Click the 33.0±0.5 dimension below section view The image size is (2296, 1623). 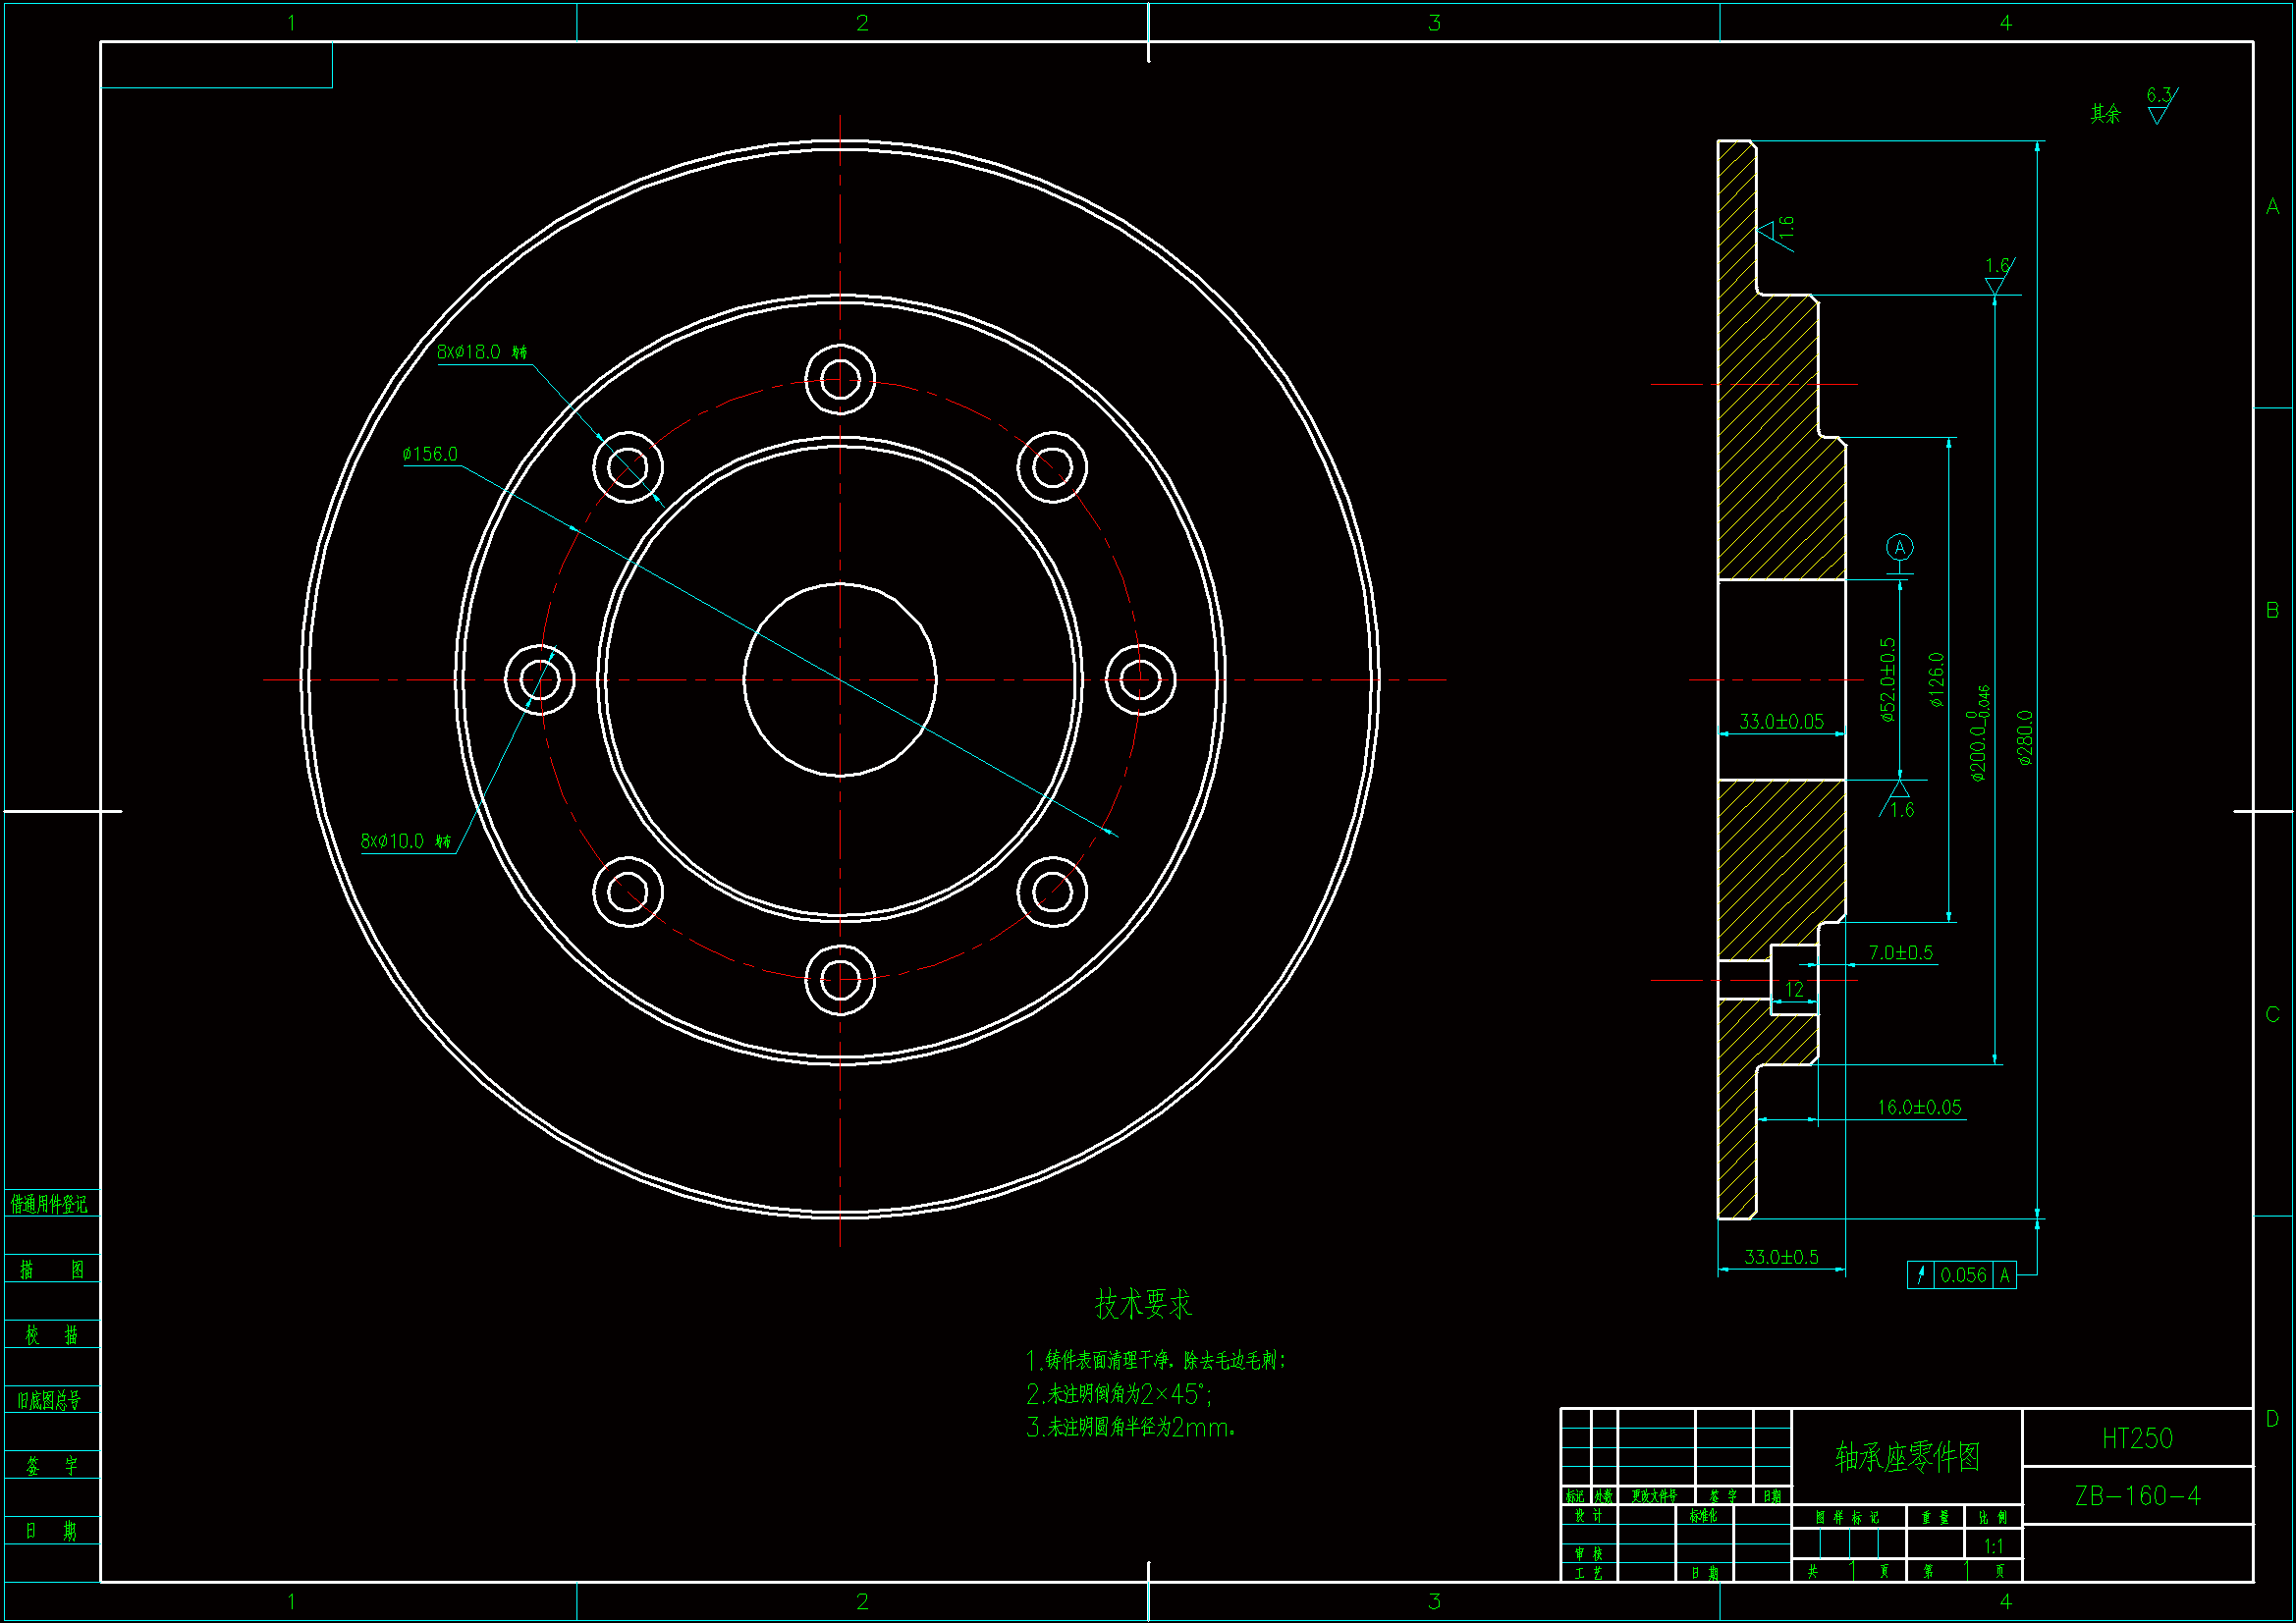click(x=1780, y=1257)
